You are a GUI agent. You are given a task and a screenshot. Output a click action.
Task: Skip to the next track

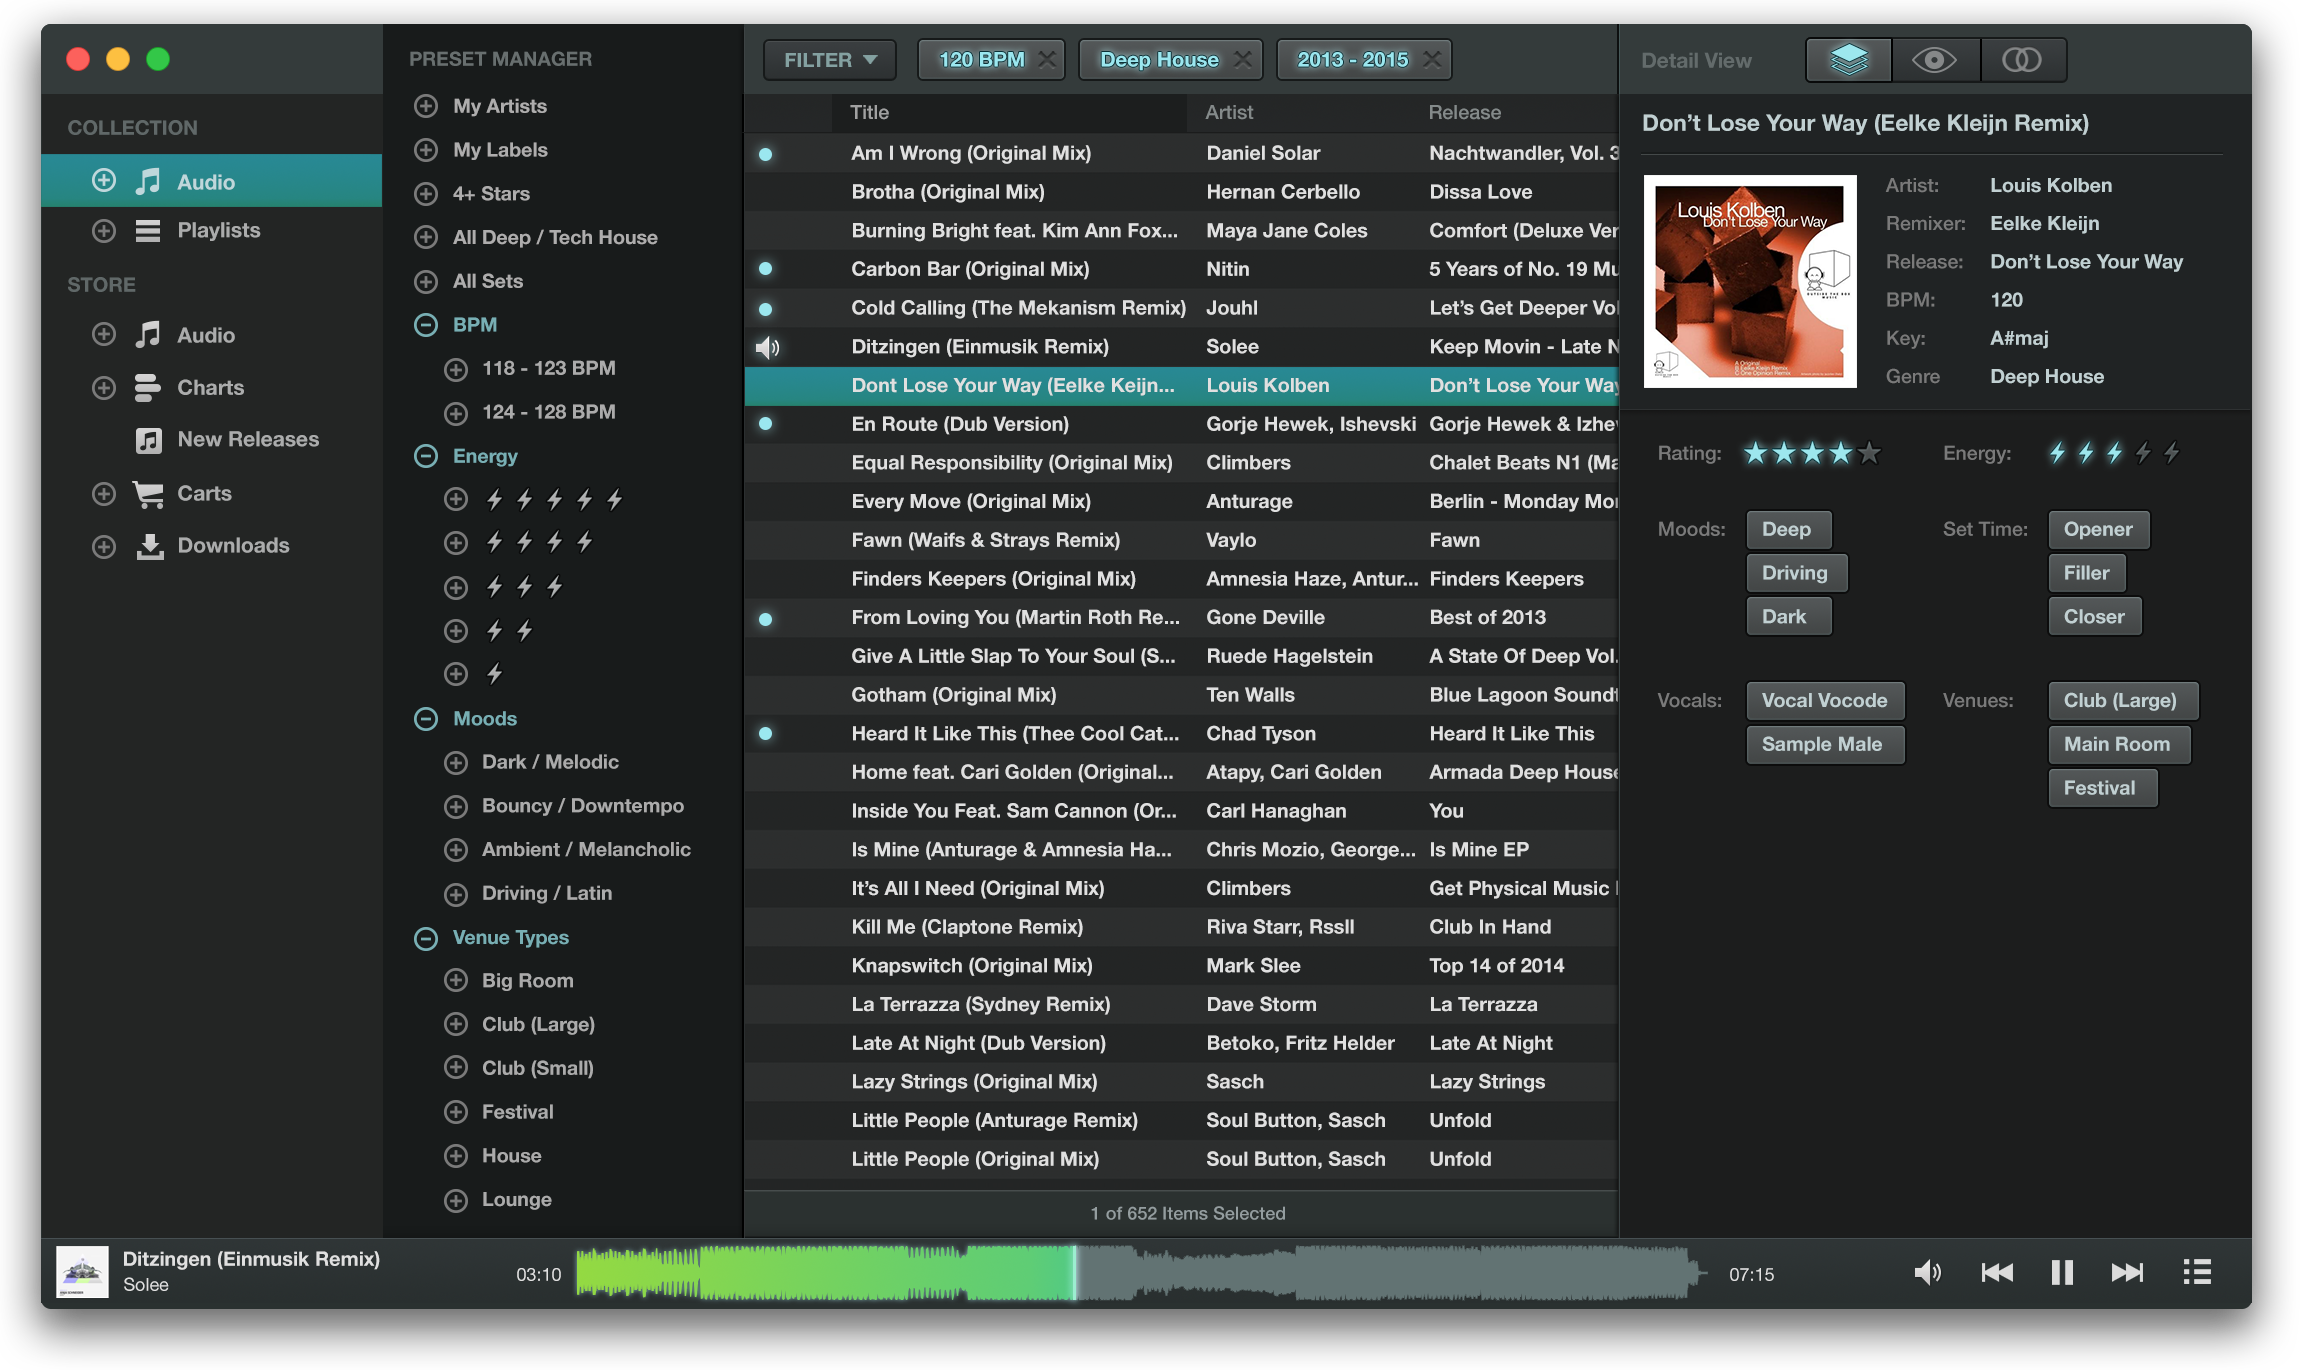click(2127, 1273)
